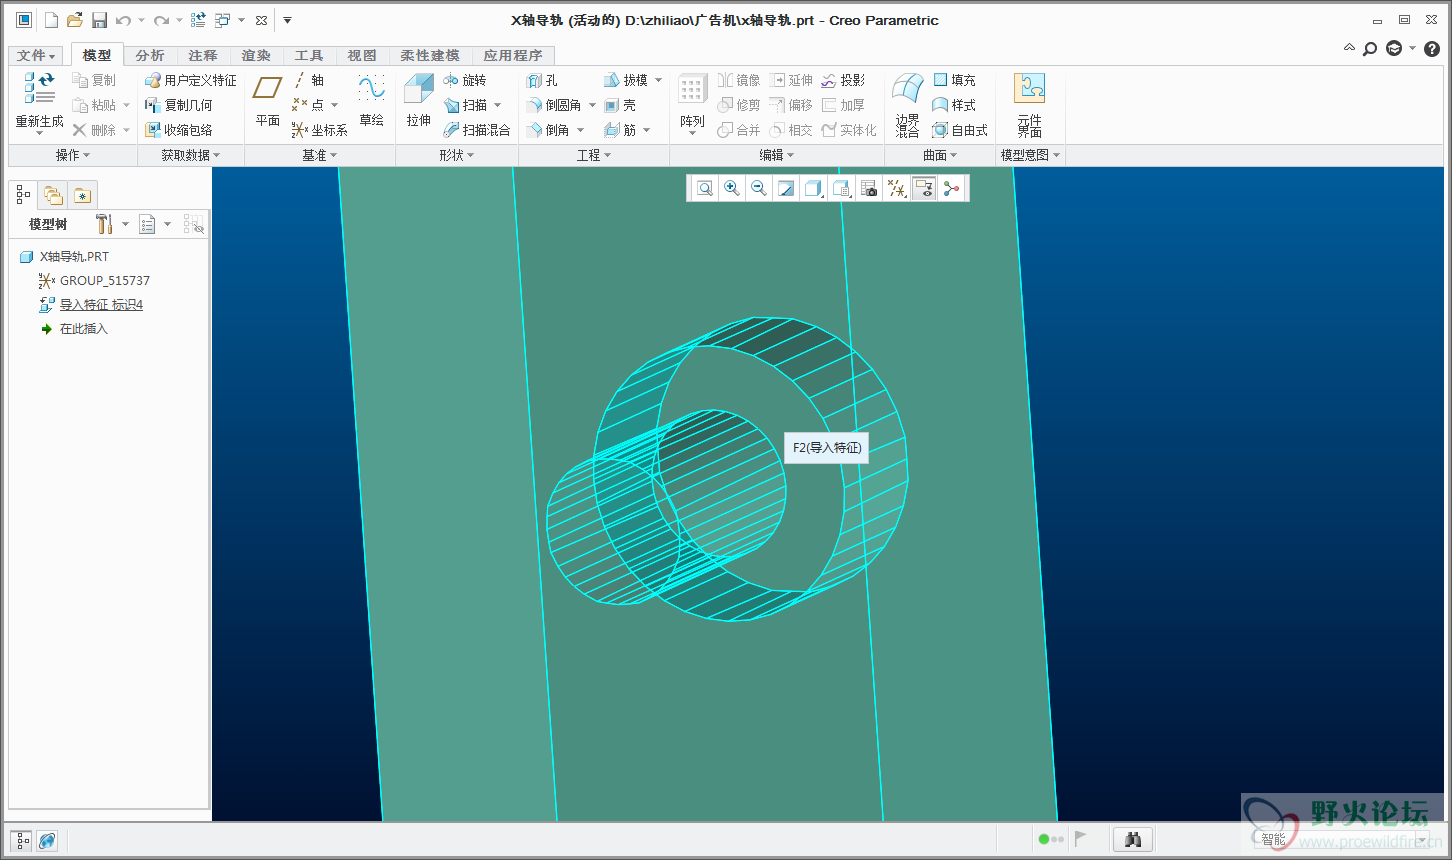The height and width of the screenshot is (860, 1452).
Task: Select the 壳 shell tool
Action: (x=620, y=105)
